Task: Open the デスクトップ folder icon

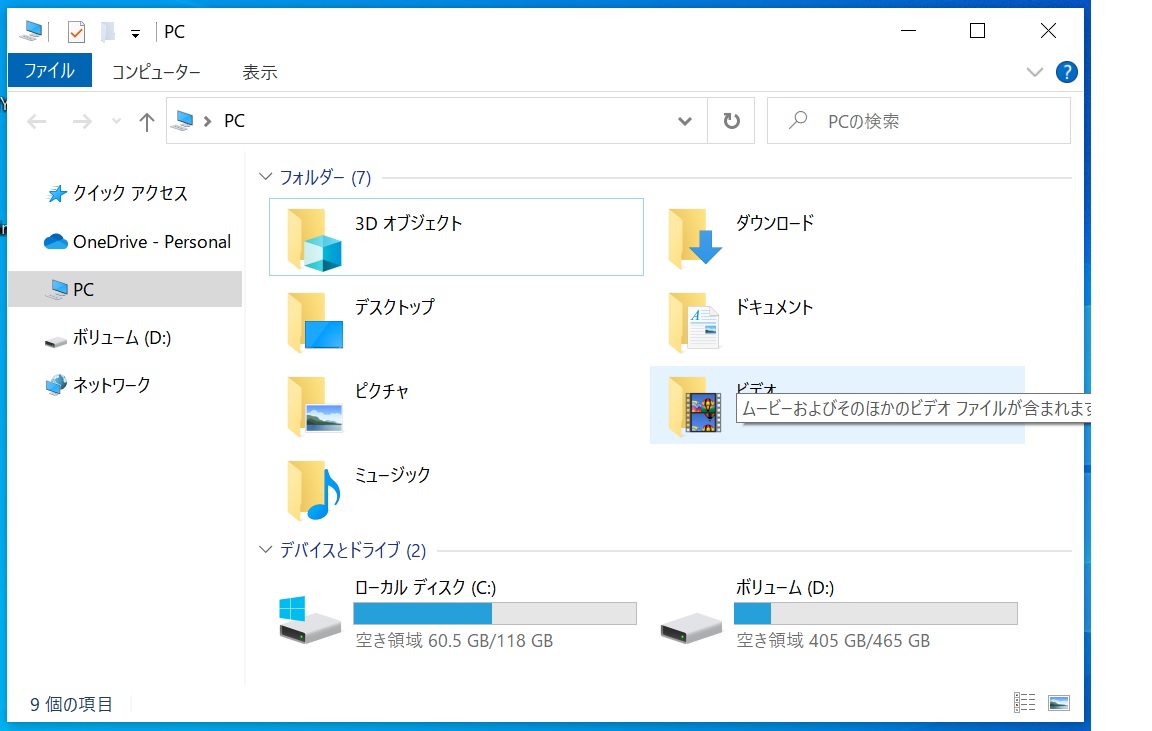Action: (314, 322)
